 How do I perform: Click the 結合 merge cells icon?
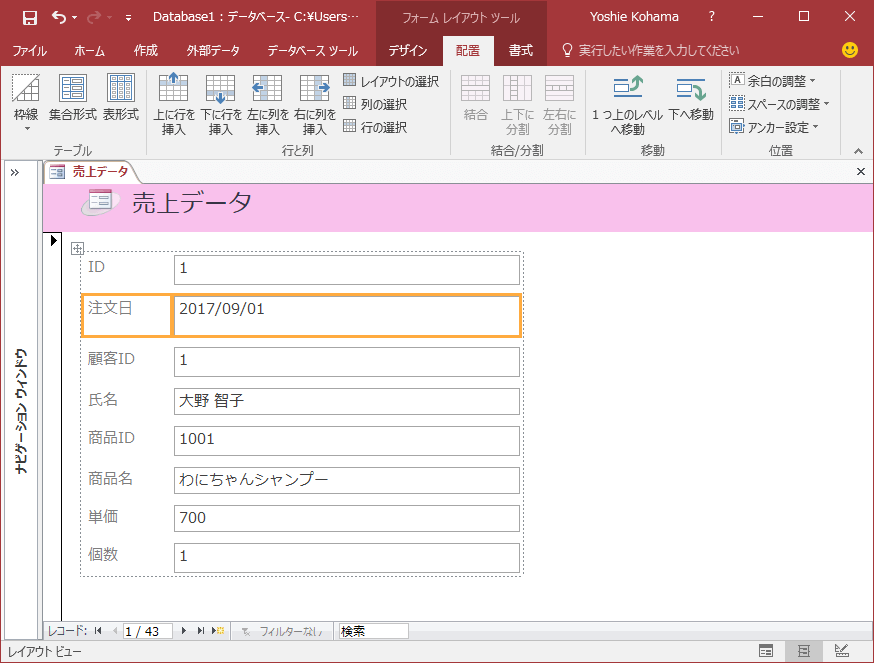point(475,98)
